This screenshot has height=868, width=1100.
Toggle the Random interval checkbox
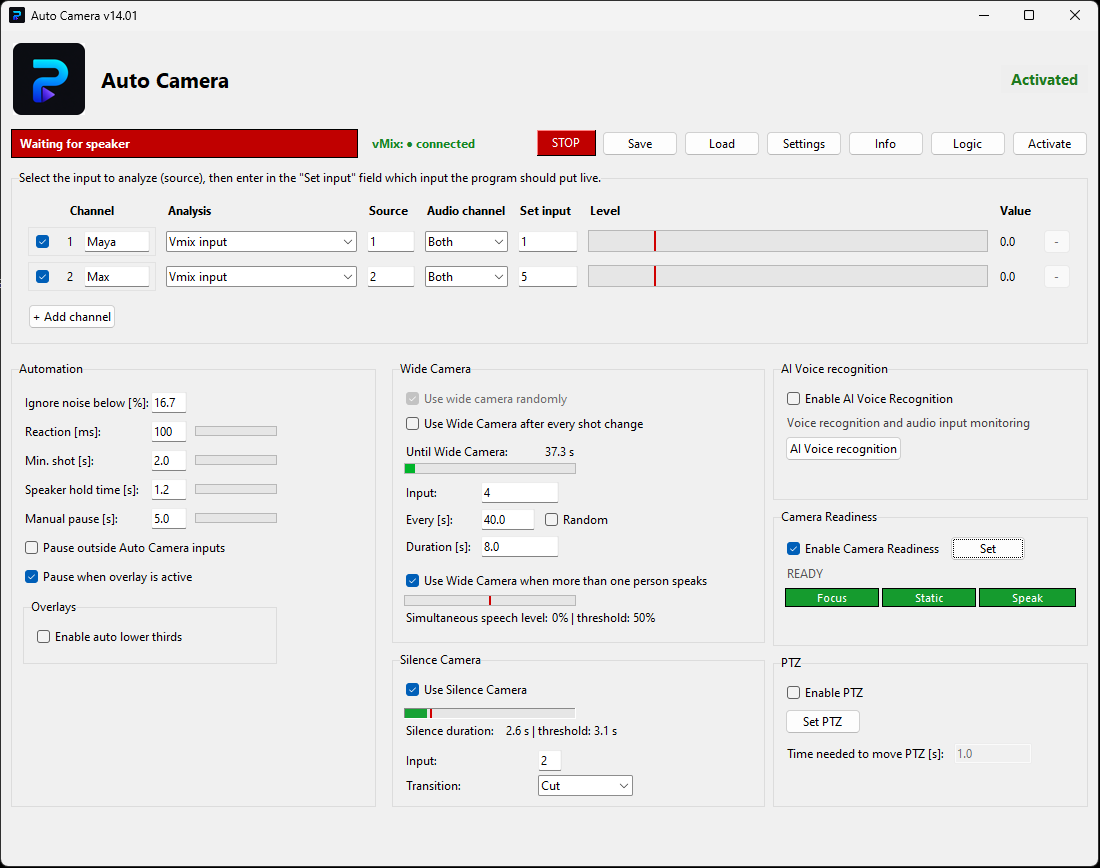tap(551, 520)
